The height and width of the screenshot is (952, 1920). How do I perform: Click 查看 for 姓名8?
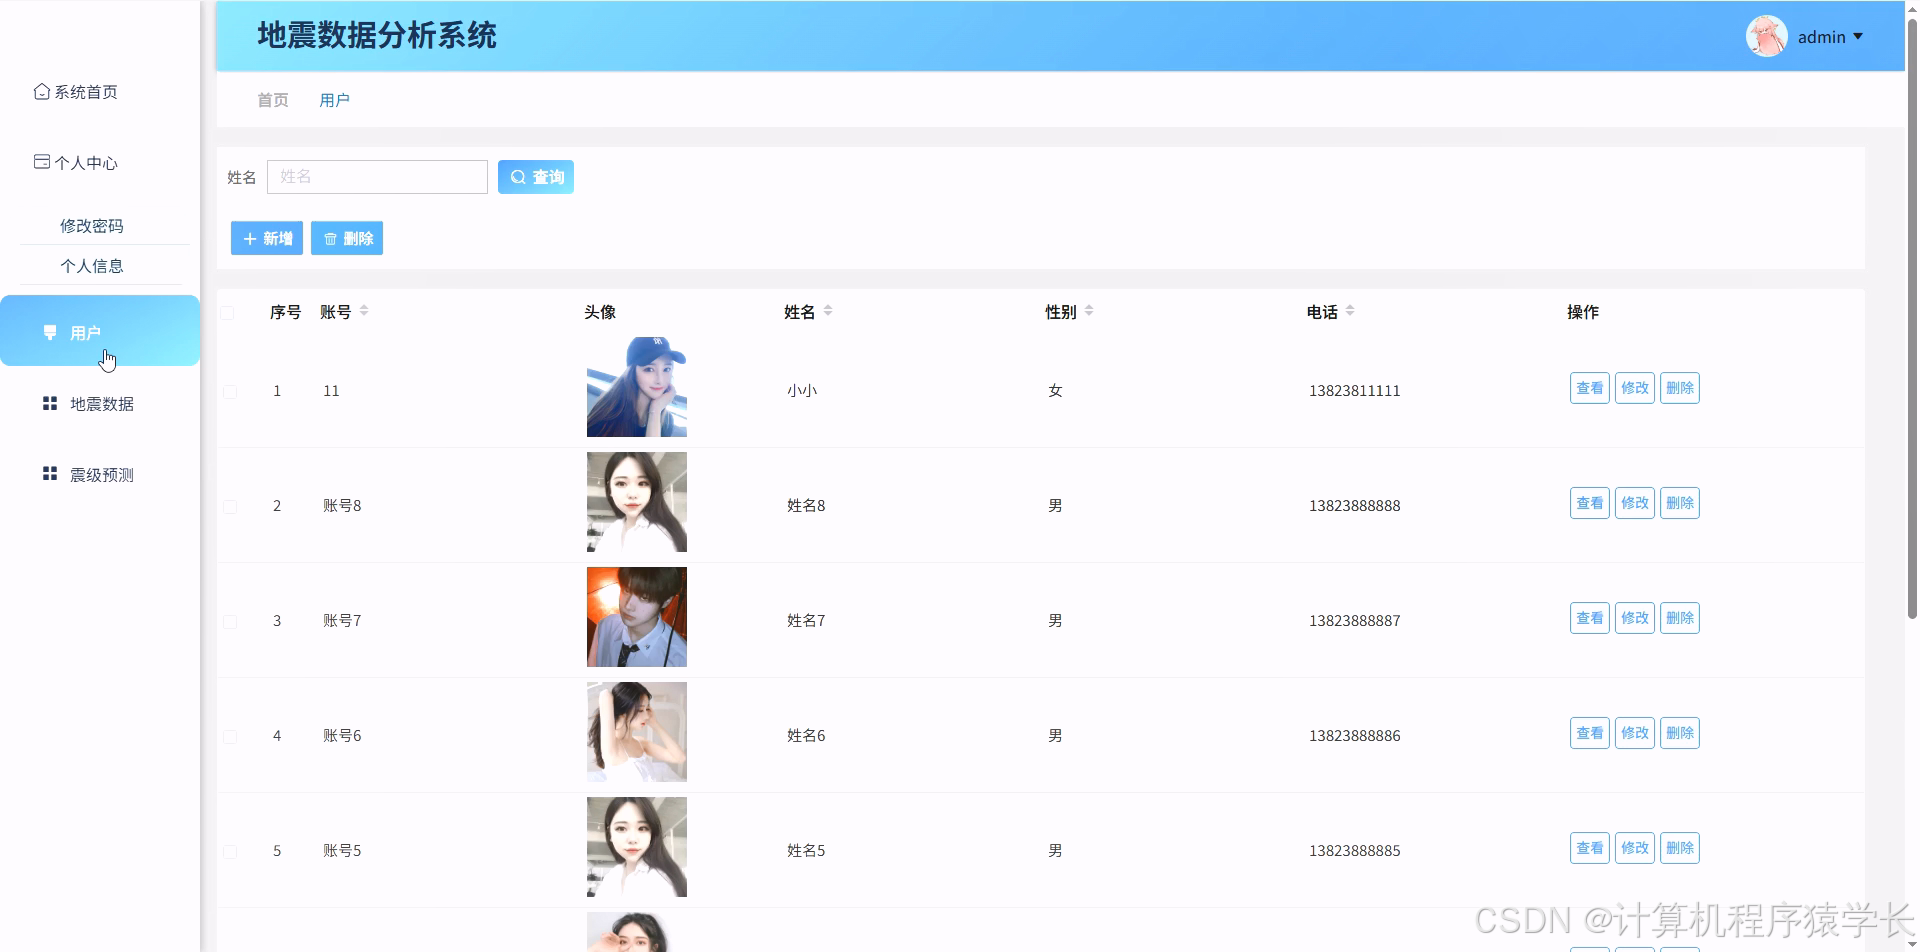[x=1590, y=503]
